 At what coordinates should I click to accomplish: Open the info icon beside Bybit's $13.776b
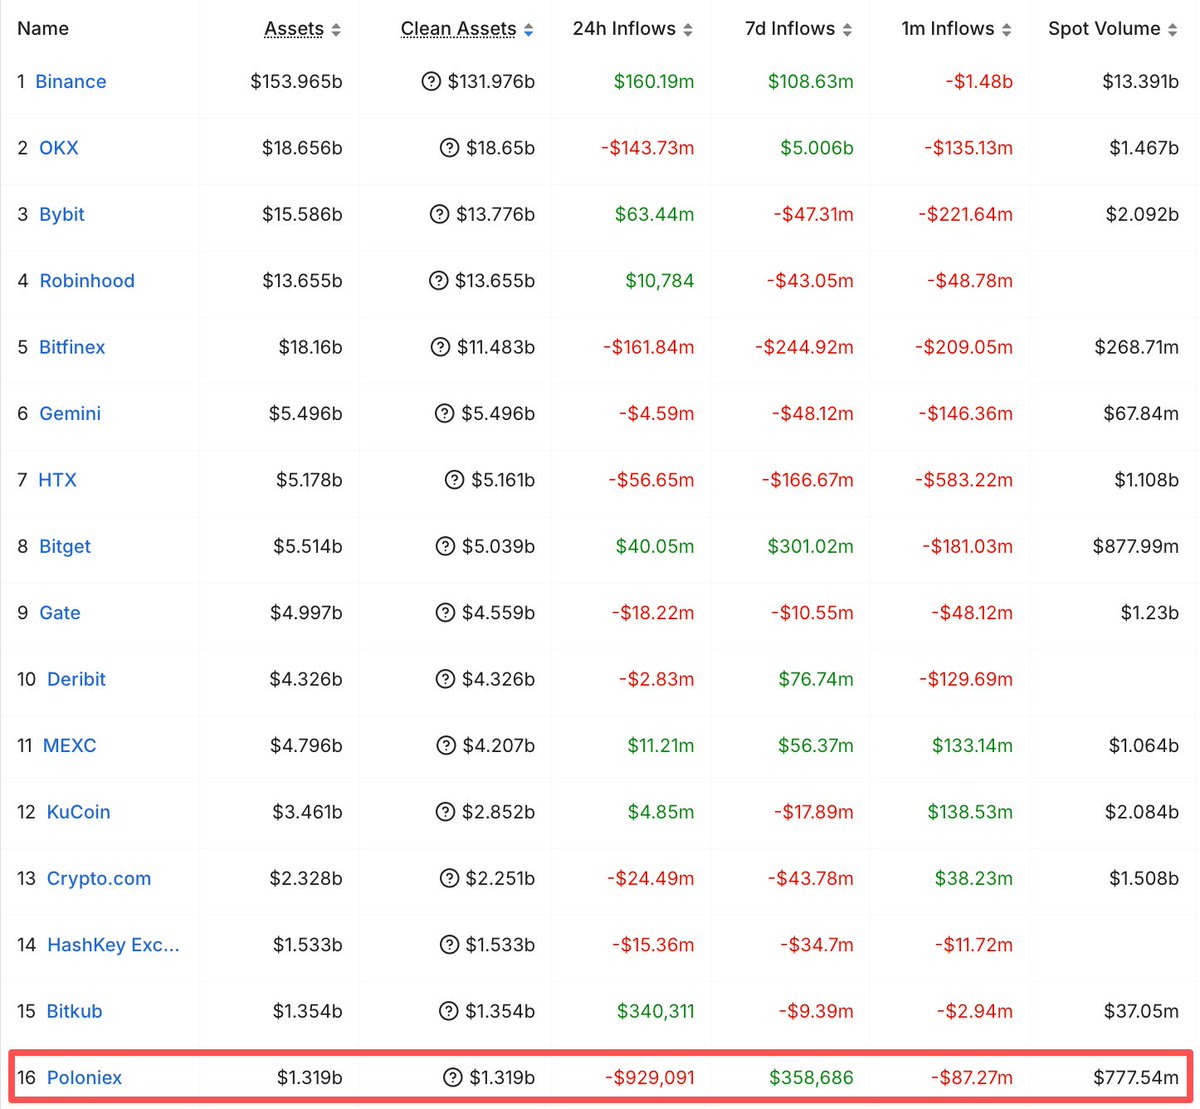point(439,214)
